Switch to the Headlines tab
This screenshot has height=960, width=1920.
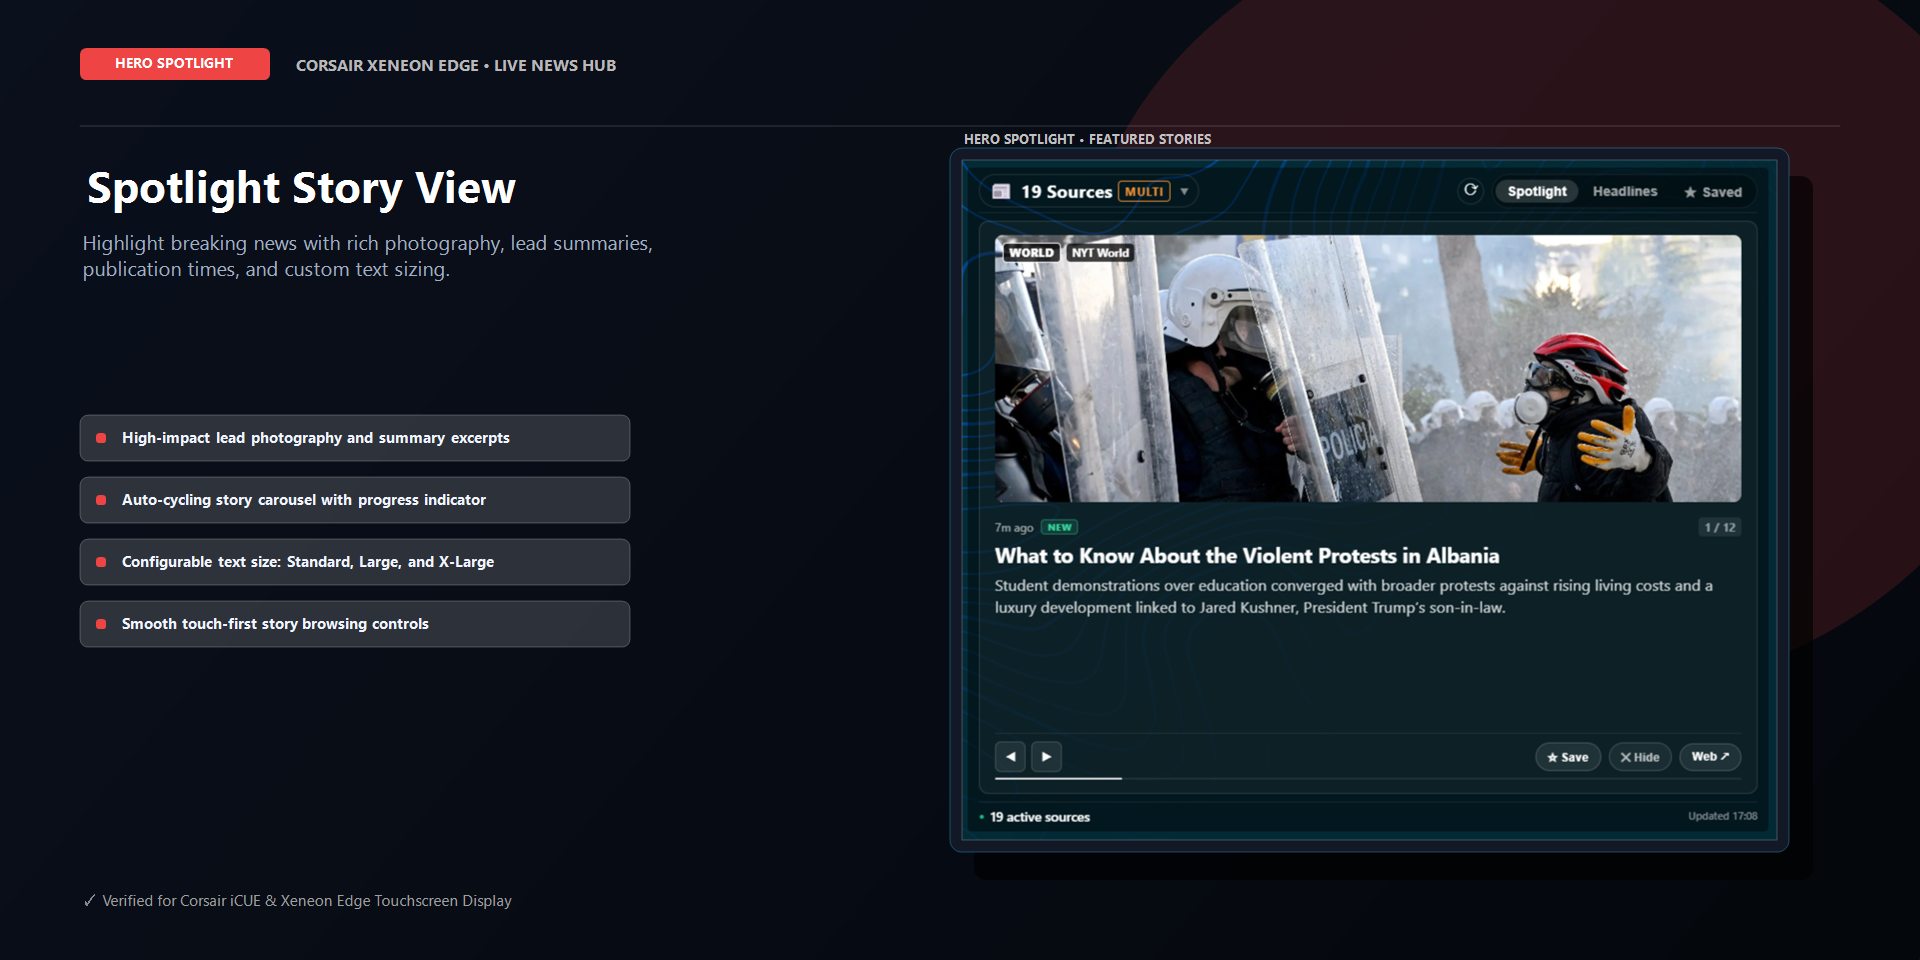click(1625, 191)
